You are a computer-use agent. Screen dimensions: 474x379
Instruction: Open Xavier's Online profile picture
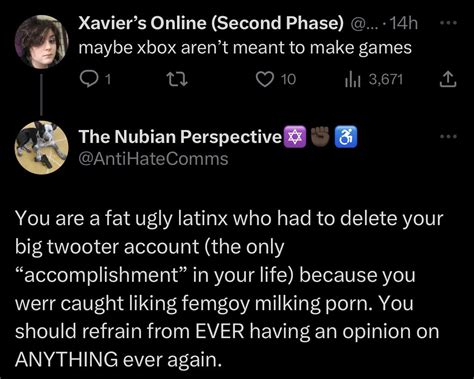coord(41,41)
